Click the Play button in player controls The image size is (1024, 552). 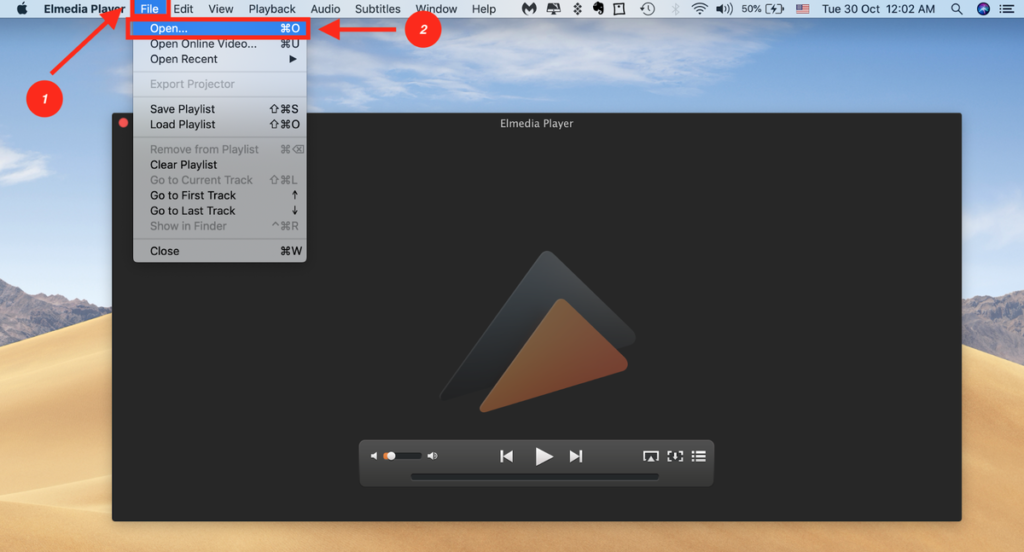543,456
